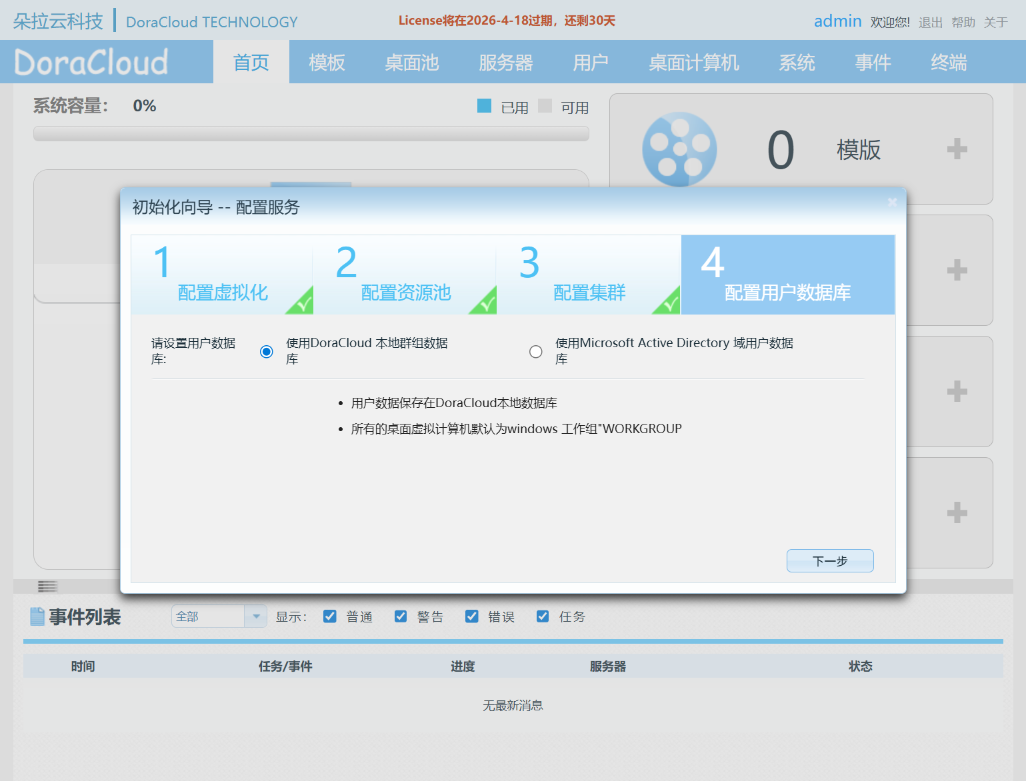
Task: Open the 用户 tab
Action: pos(590,62)
